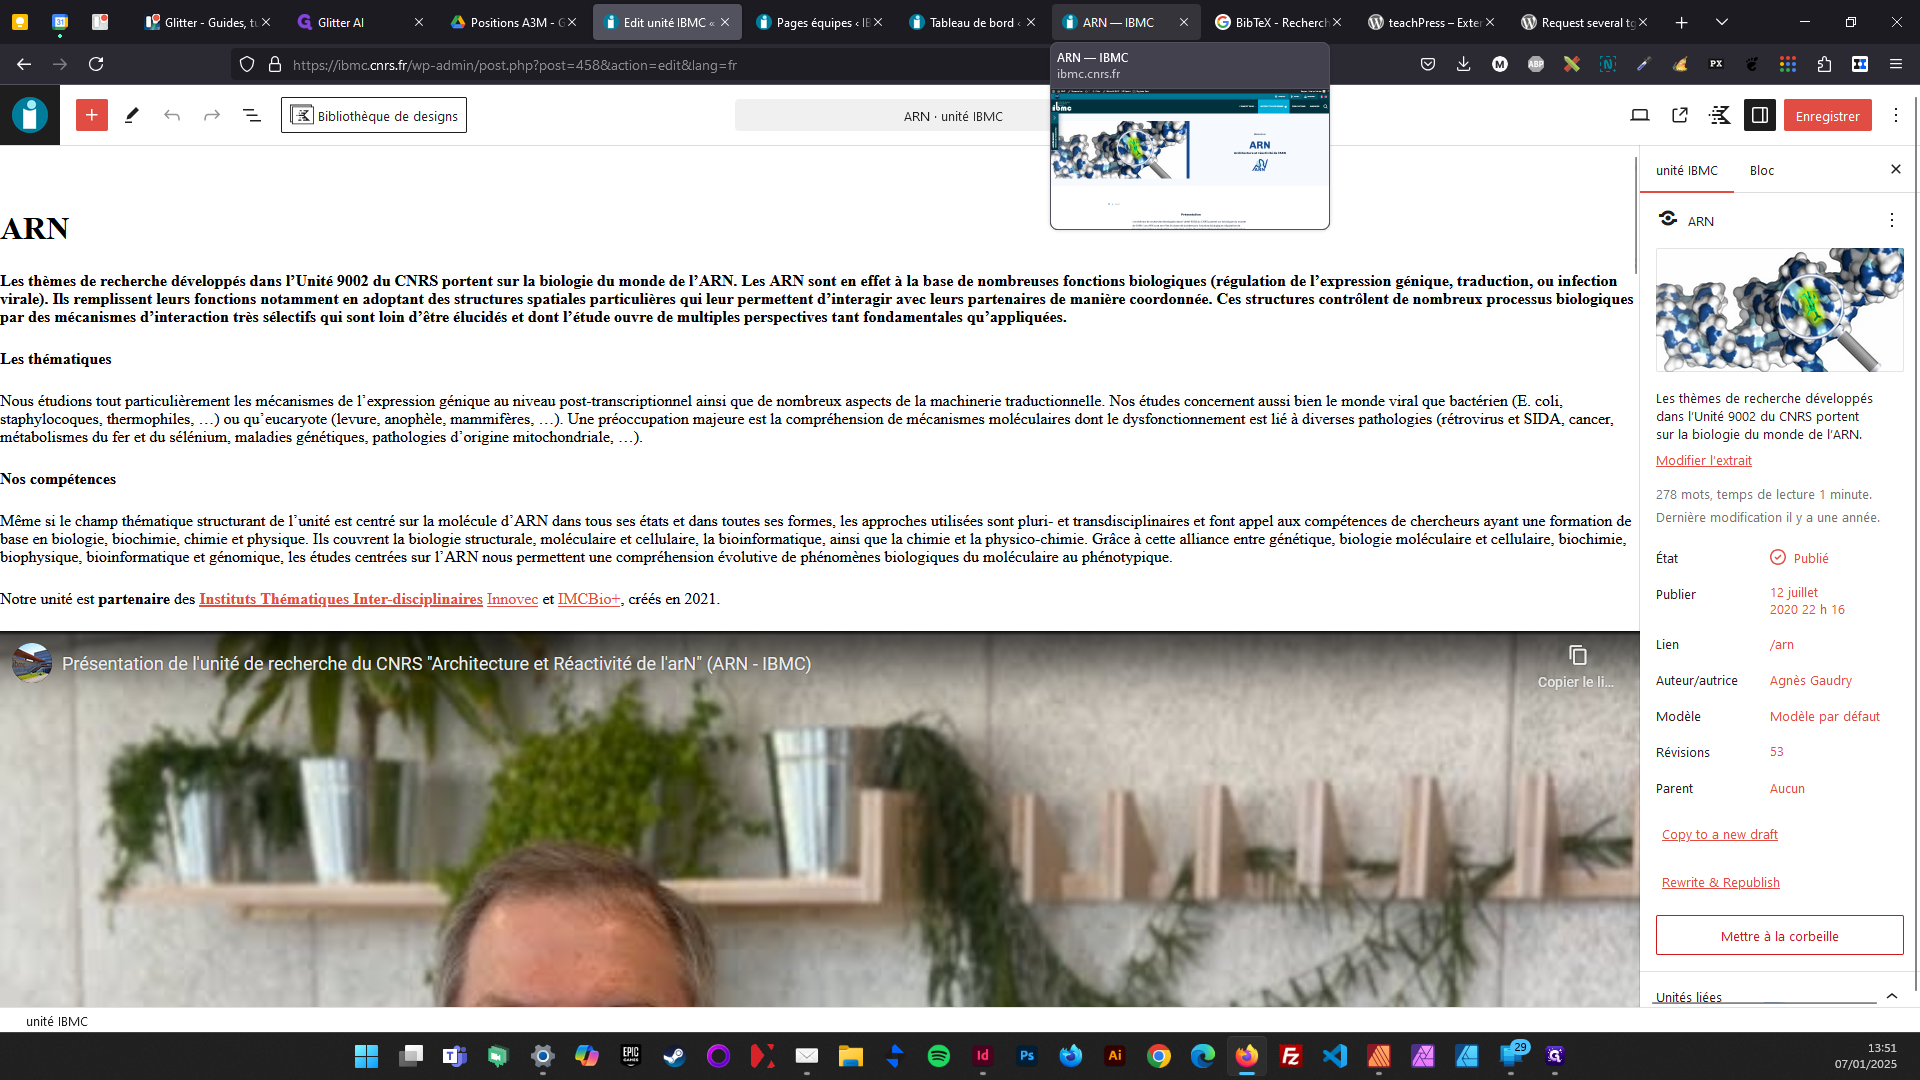Click the Enregistrer save button
Screen dimensions: 1920x1080
click(x=1827, y=116)
